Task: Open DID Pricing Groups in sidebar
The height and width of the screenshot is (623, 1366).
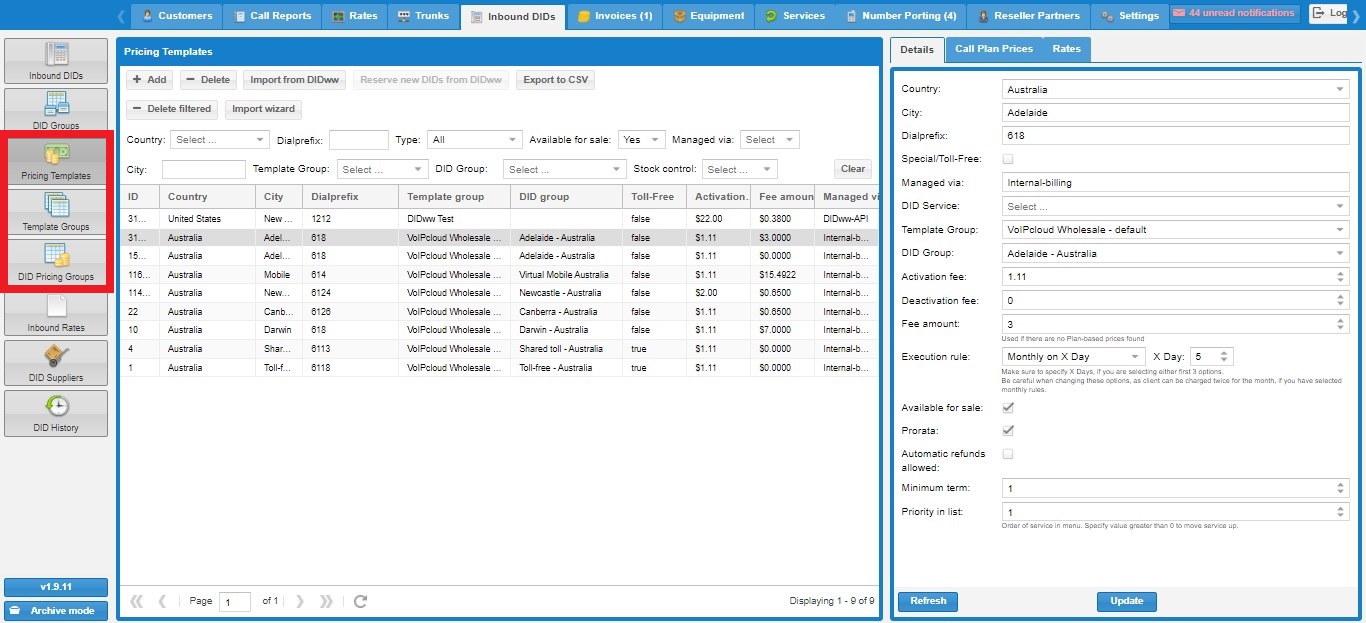Action: coord(56,263)
